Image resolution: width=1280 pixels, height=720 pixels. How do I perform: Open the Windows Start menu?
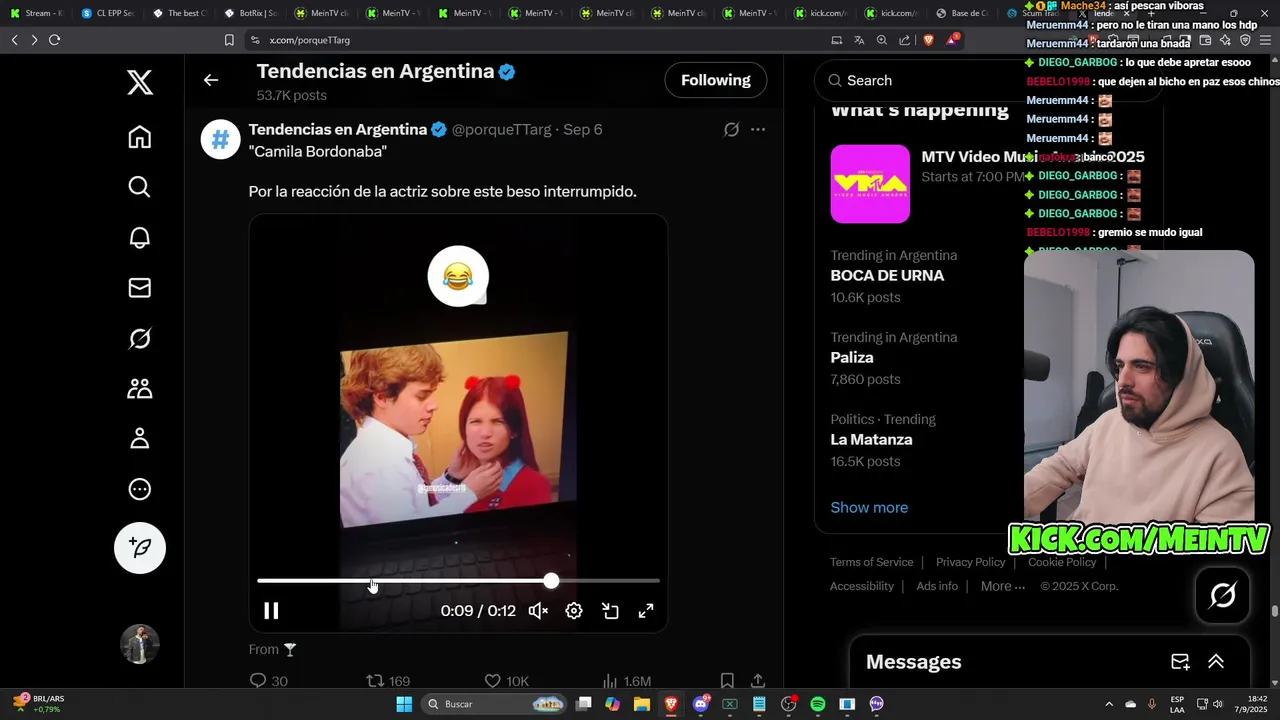click(x=404, y=704)
